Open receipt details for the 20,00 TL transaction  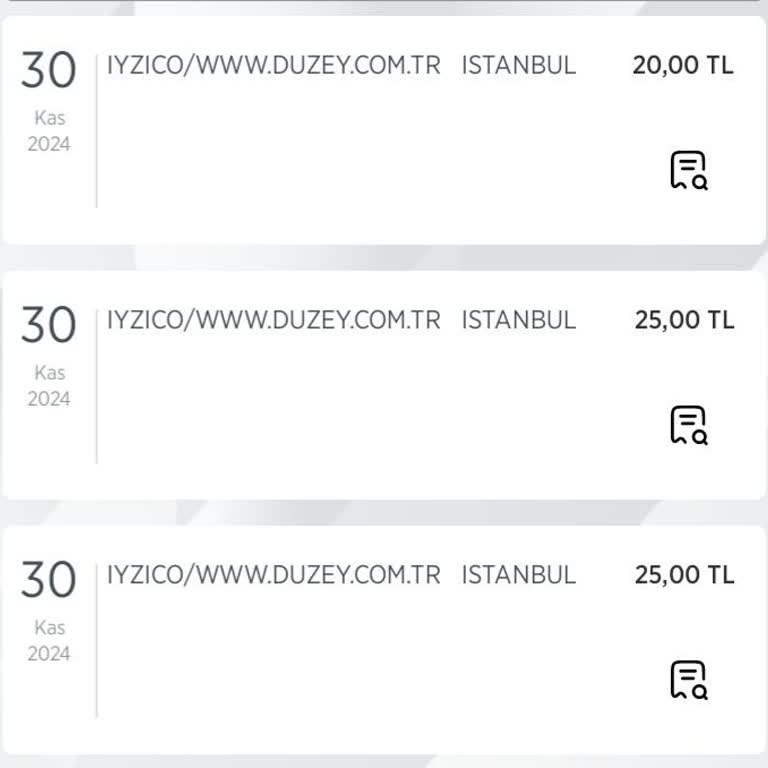click(x=688, y=171)
